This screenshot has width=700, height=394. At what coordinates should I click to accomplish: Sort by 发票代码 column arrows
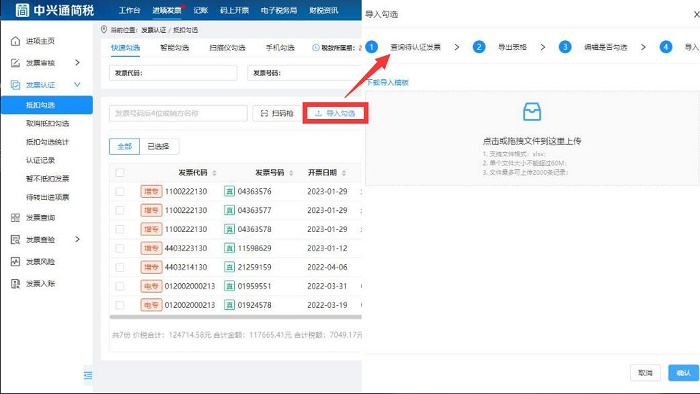point(214,173)
